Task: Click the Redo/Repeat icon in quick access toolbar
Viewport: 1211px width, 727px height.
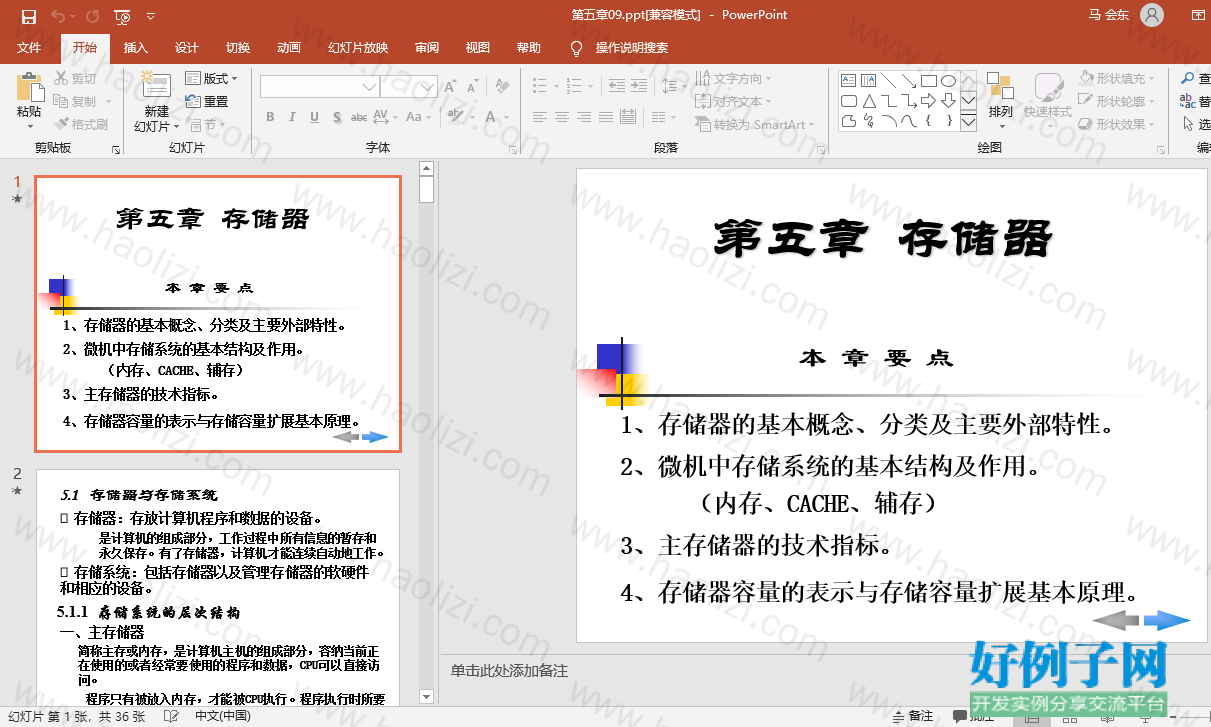Action: 92,16
